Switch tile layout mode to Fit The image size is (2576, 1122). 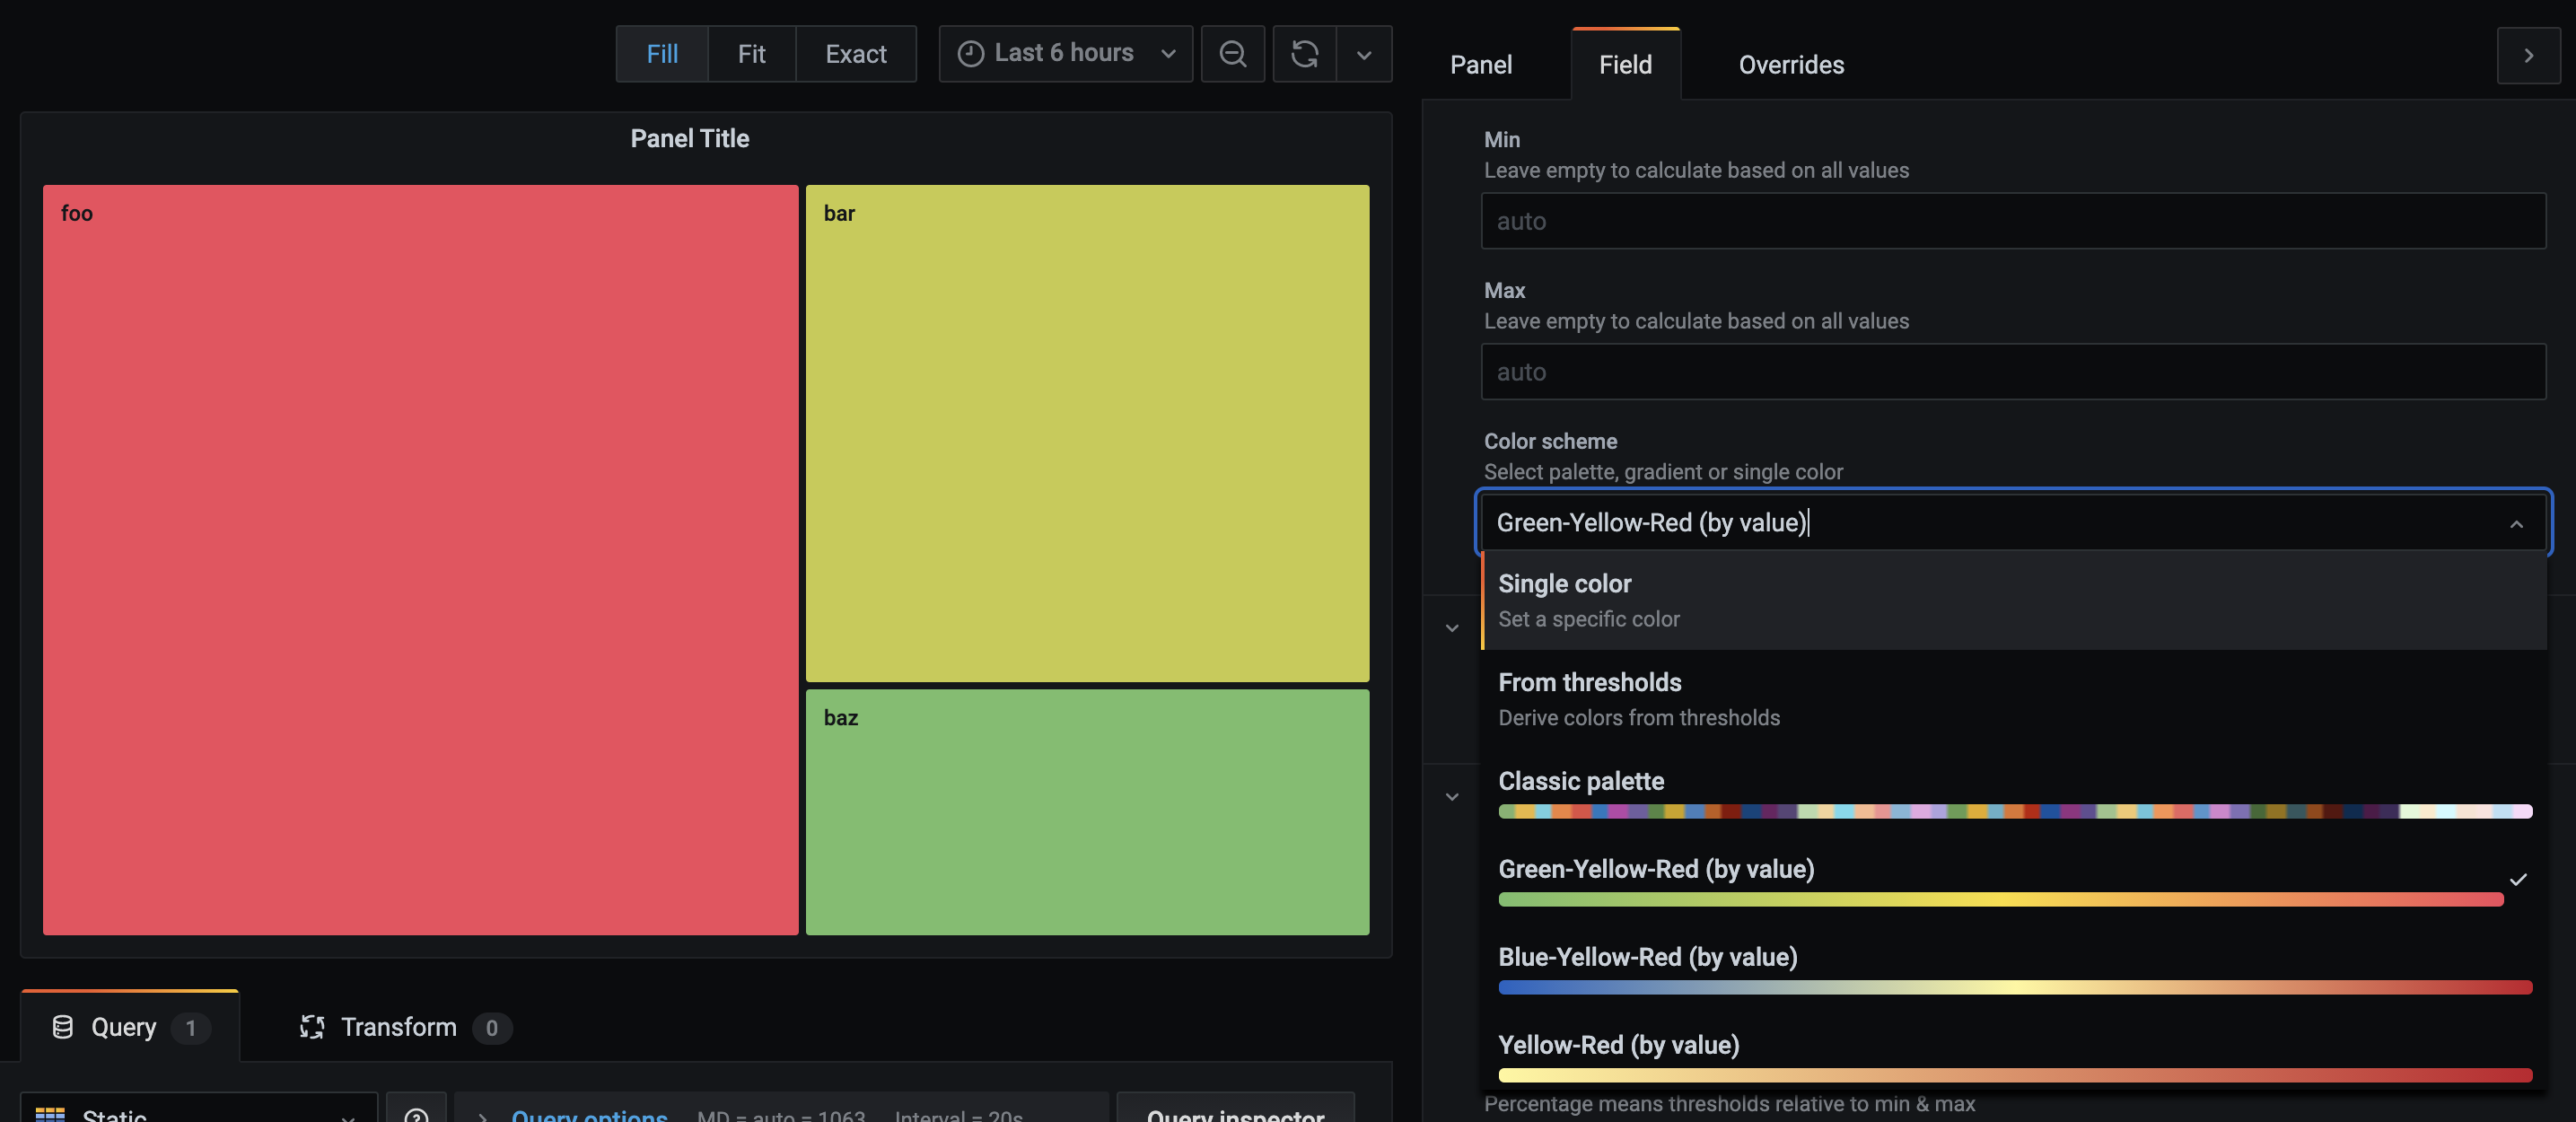click(751, 54)
